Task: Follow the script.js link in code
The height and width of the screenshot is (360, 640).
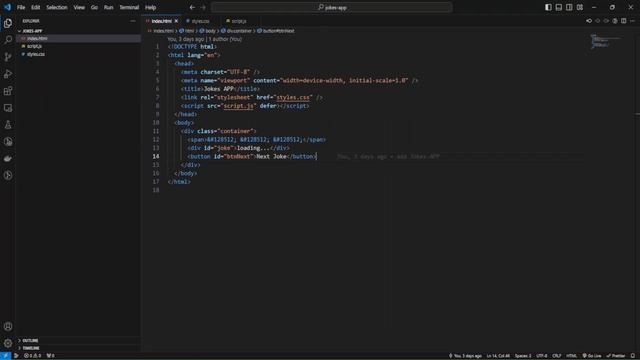Action: pos(239,106)
